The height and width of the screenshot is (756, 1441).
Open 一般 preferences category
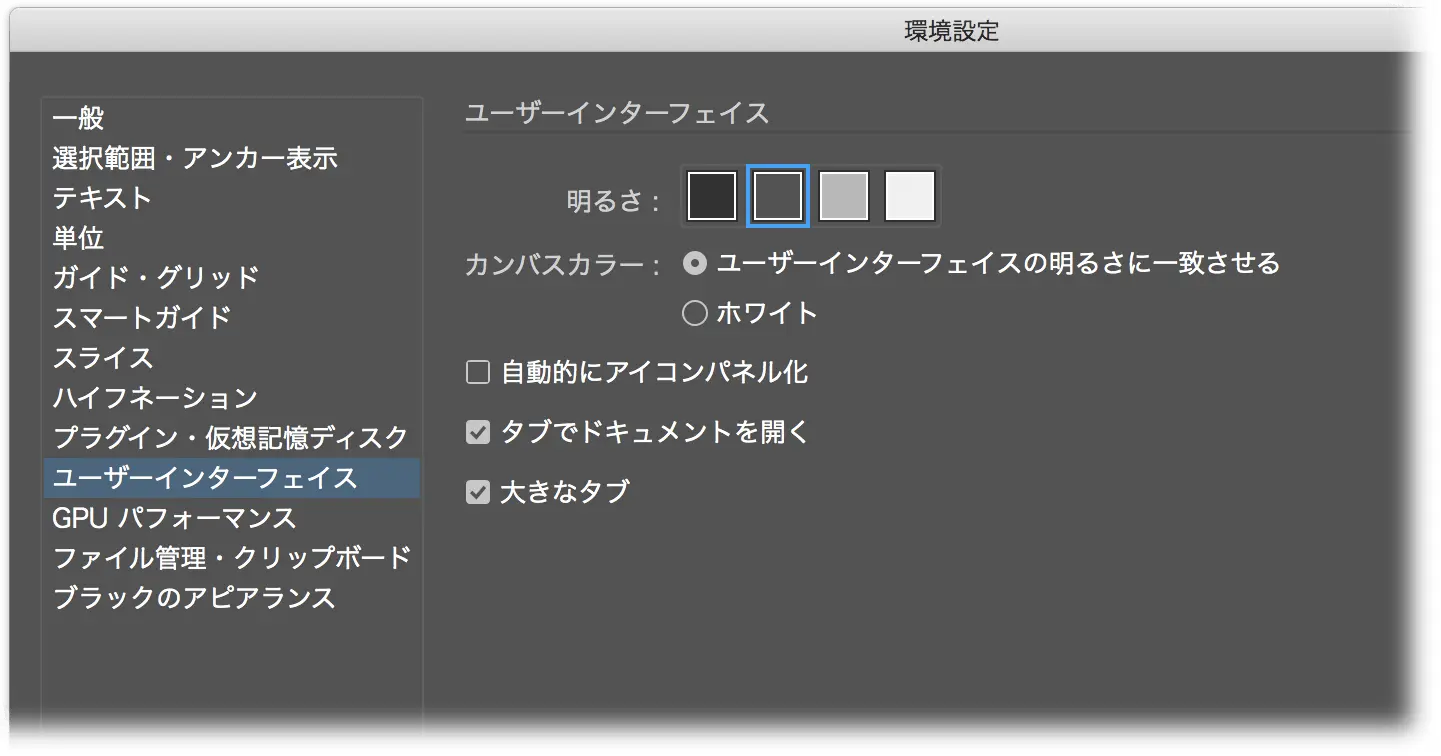[x=79, y=118]
